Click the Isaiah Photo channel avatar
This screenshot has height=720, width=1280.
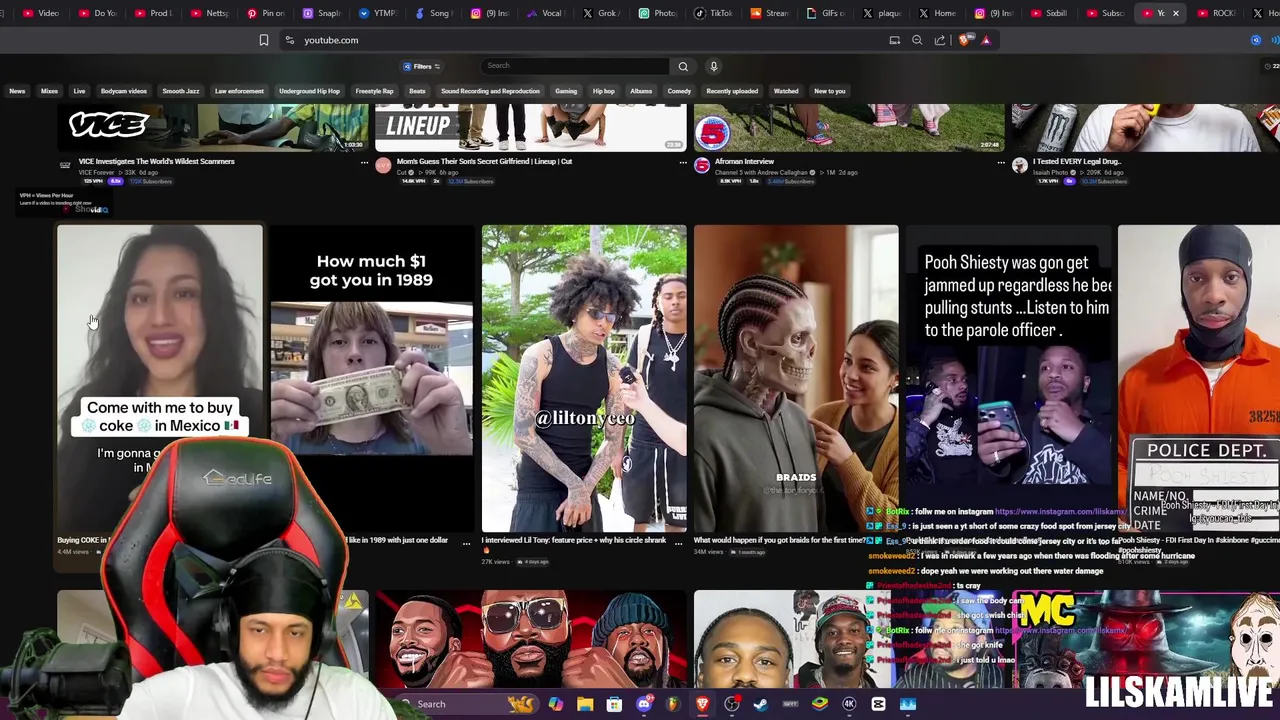click(1019, 165)
